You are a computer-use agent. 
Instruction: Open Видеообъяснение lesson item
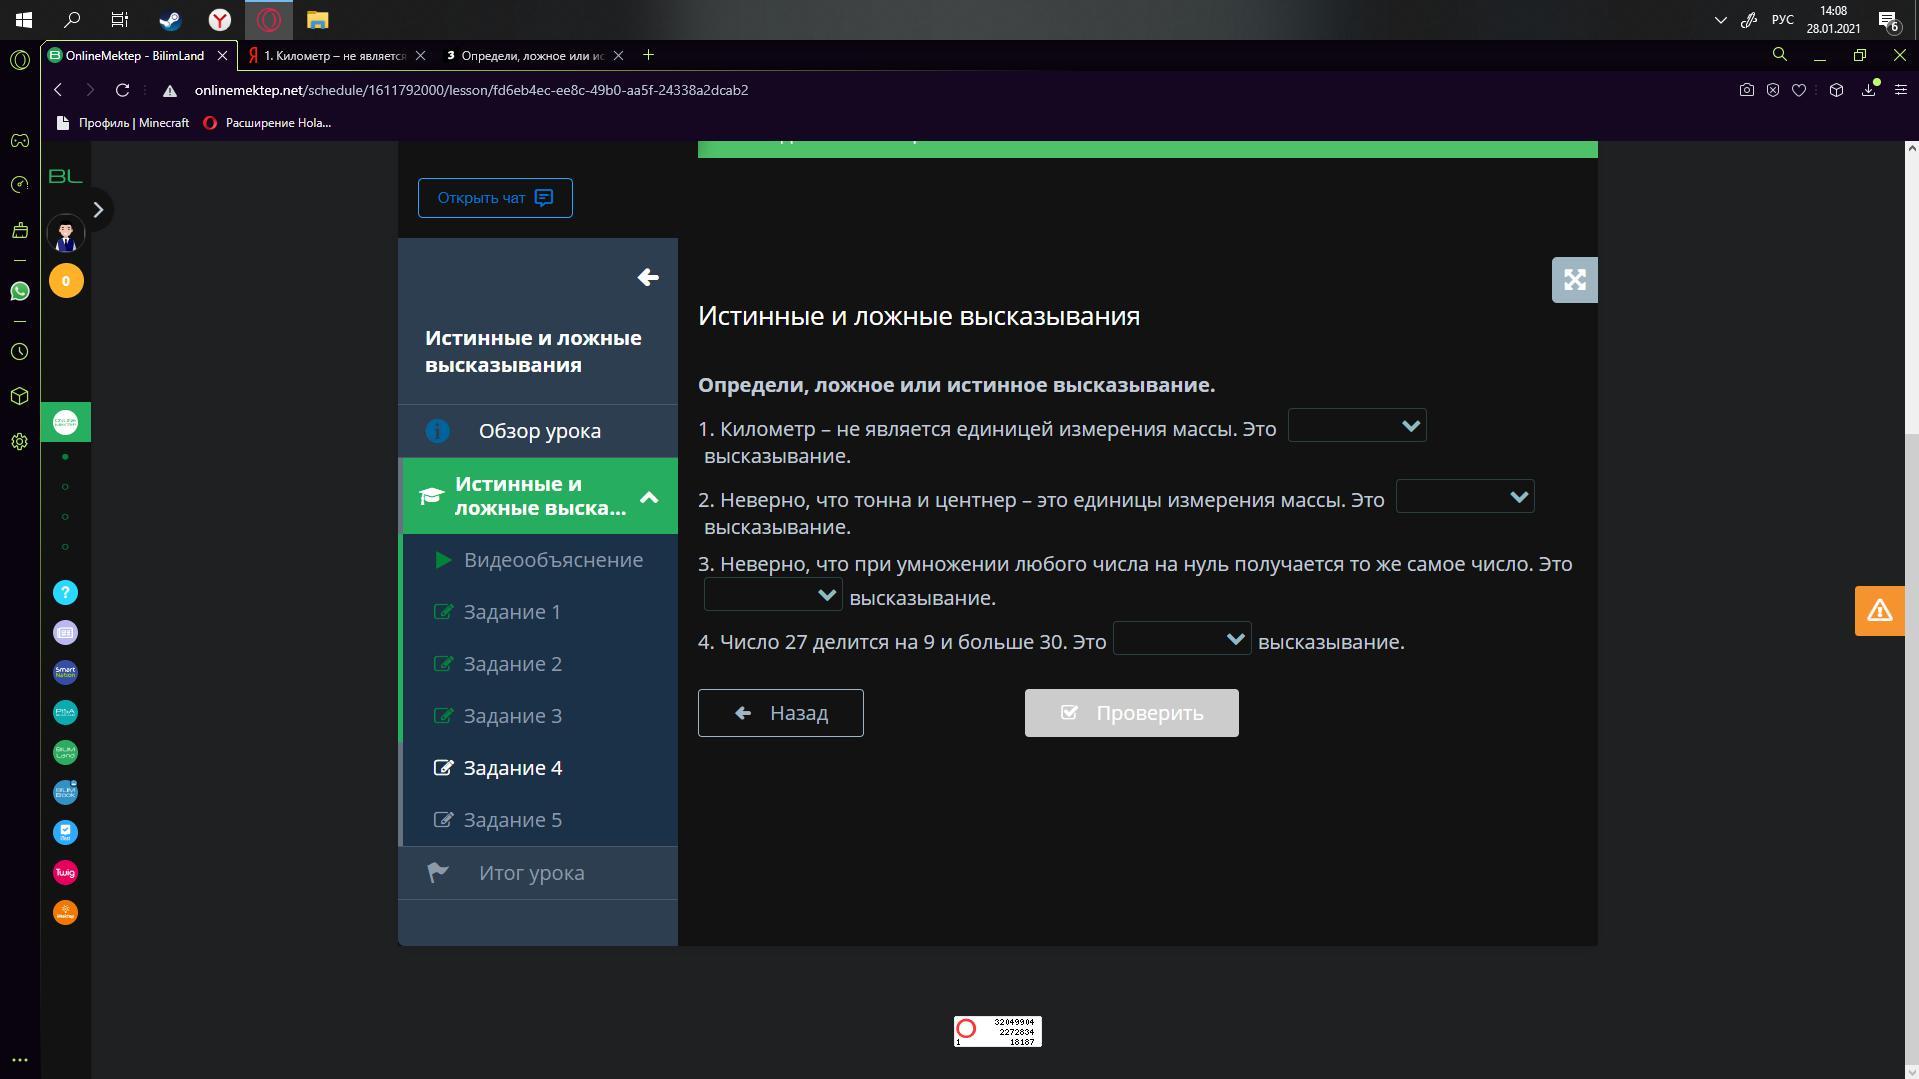click(552, 560)
